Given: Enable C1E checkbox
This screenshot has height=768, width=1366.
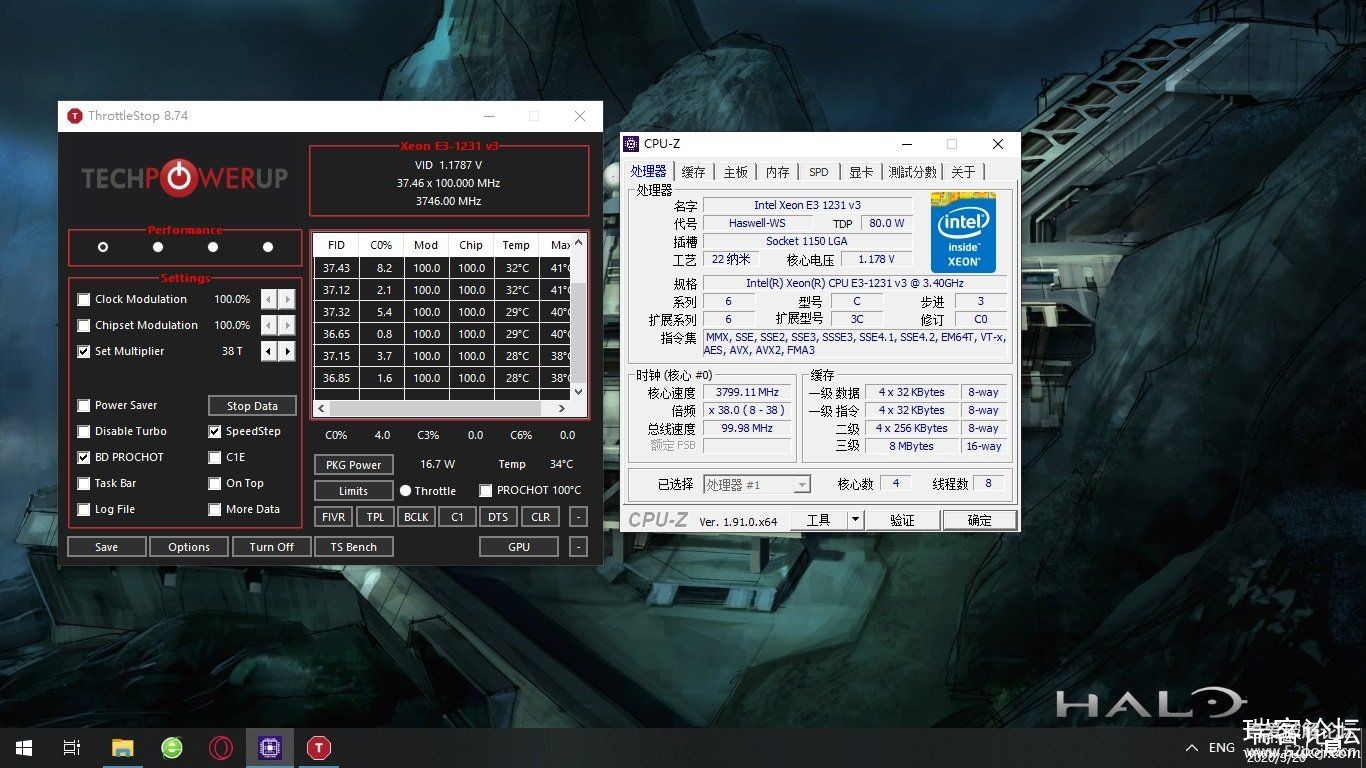Looking at the screenshot, I should (x=215, y=457).
